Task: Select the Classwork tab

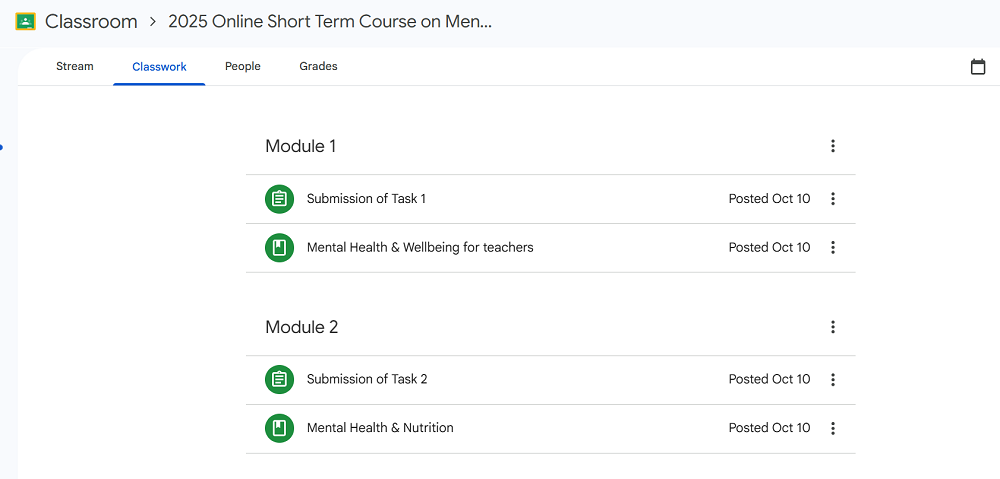Action: (159, 67)
